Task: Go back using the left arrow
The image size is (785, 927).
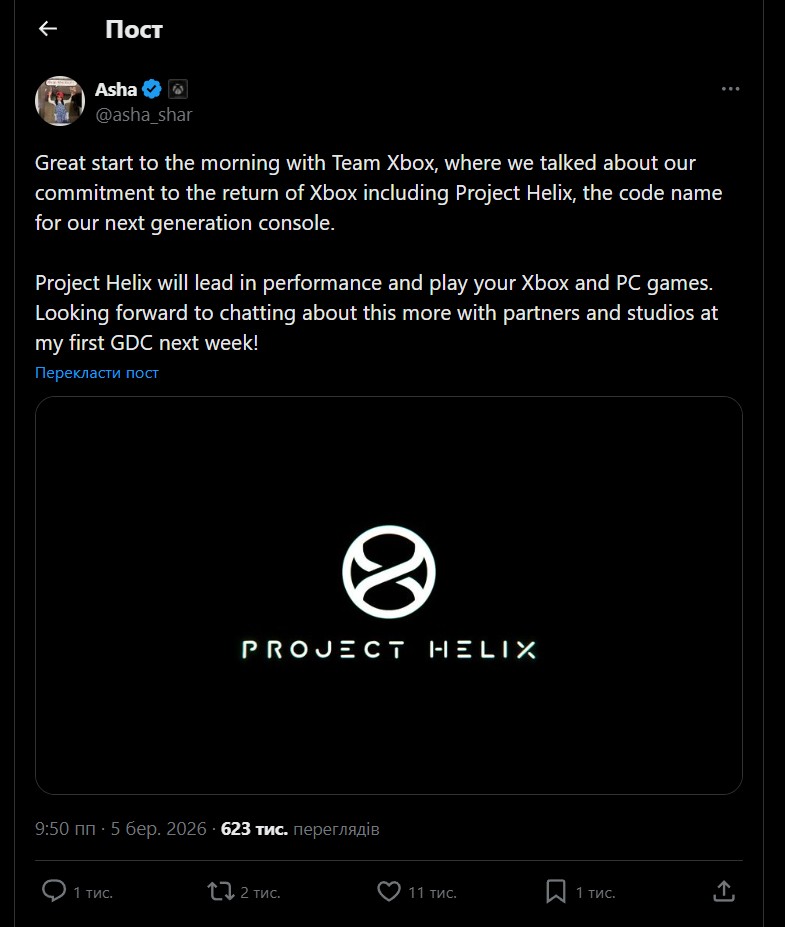Action: (x=48, y=29)
